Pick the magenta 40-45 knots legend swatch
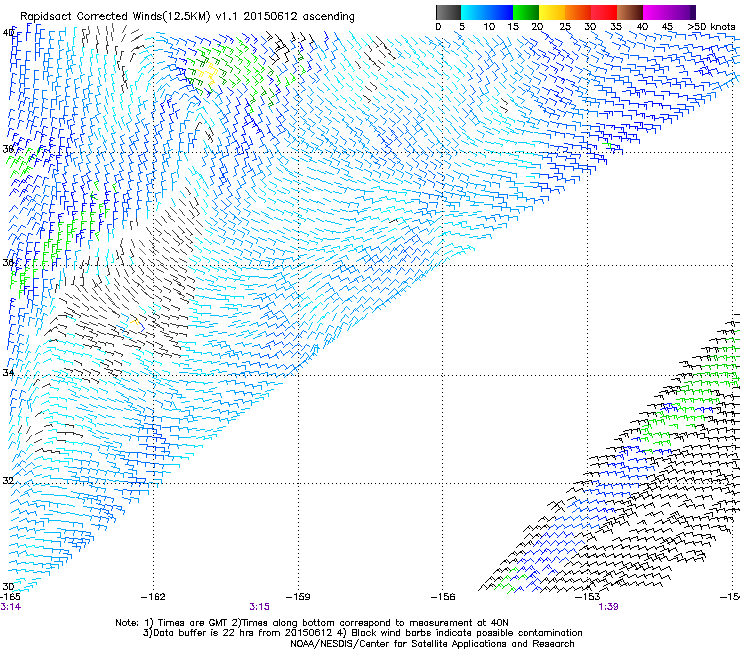 pos(656,12)
